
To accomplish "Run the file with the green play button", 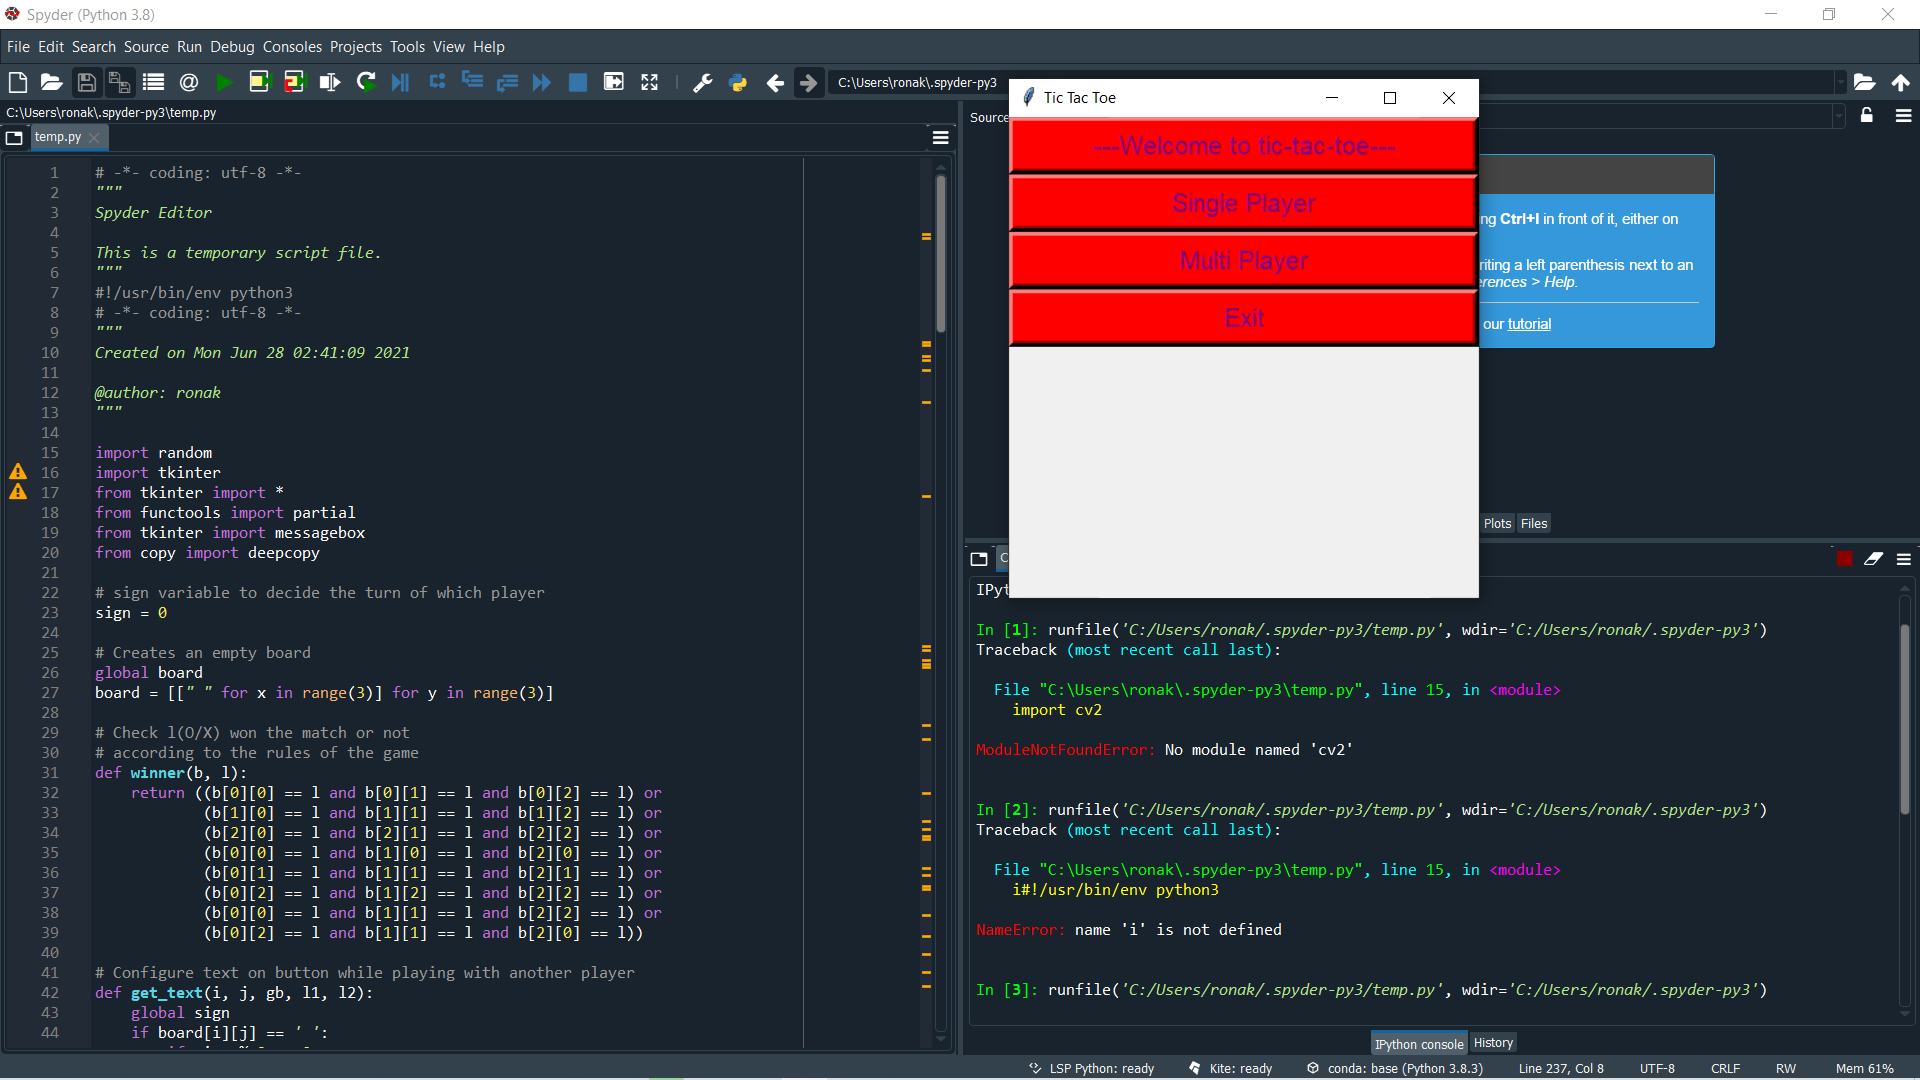I will (x=224, y=83).
